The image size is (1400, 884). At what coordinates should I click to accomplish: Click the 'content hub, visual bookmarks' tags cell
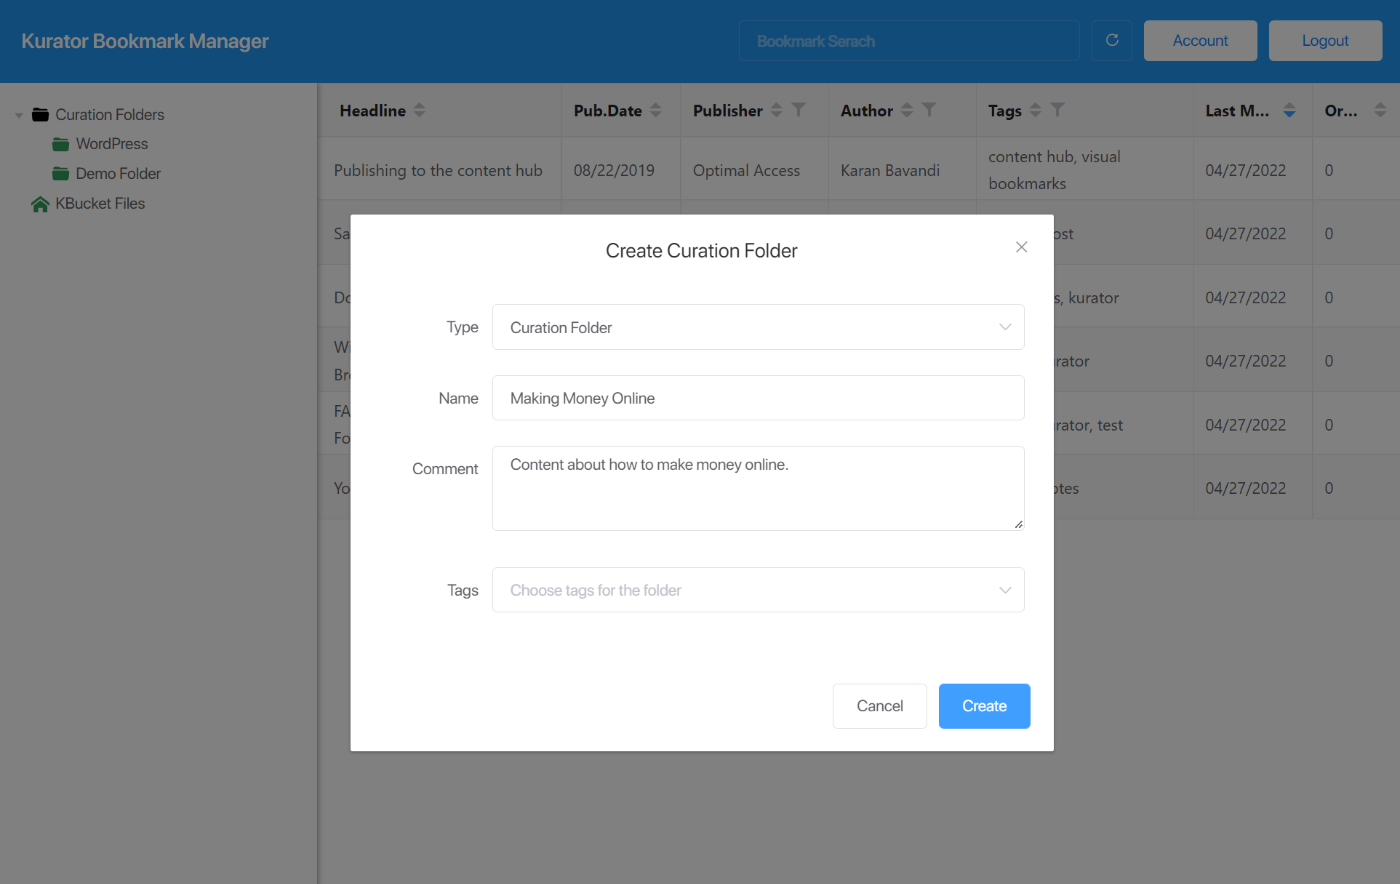tap(1054, 170)
